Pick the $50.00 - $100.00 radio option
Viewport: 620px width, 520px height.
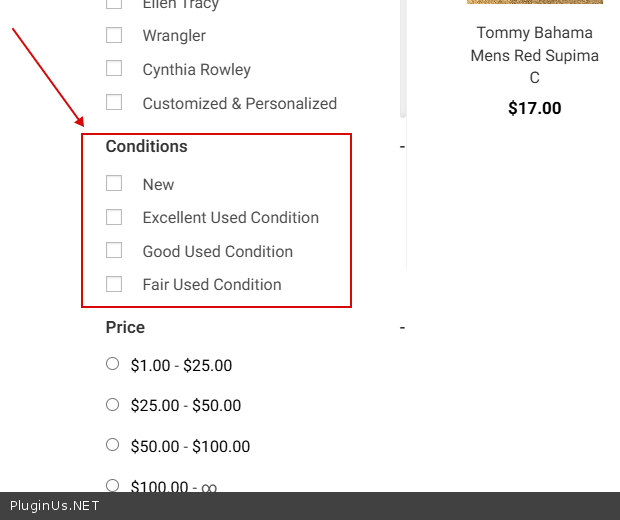113,445
